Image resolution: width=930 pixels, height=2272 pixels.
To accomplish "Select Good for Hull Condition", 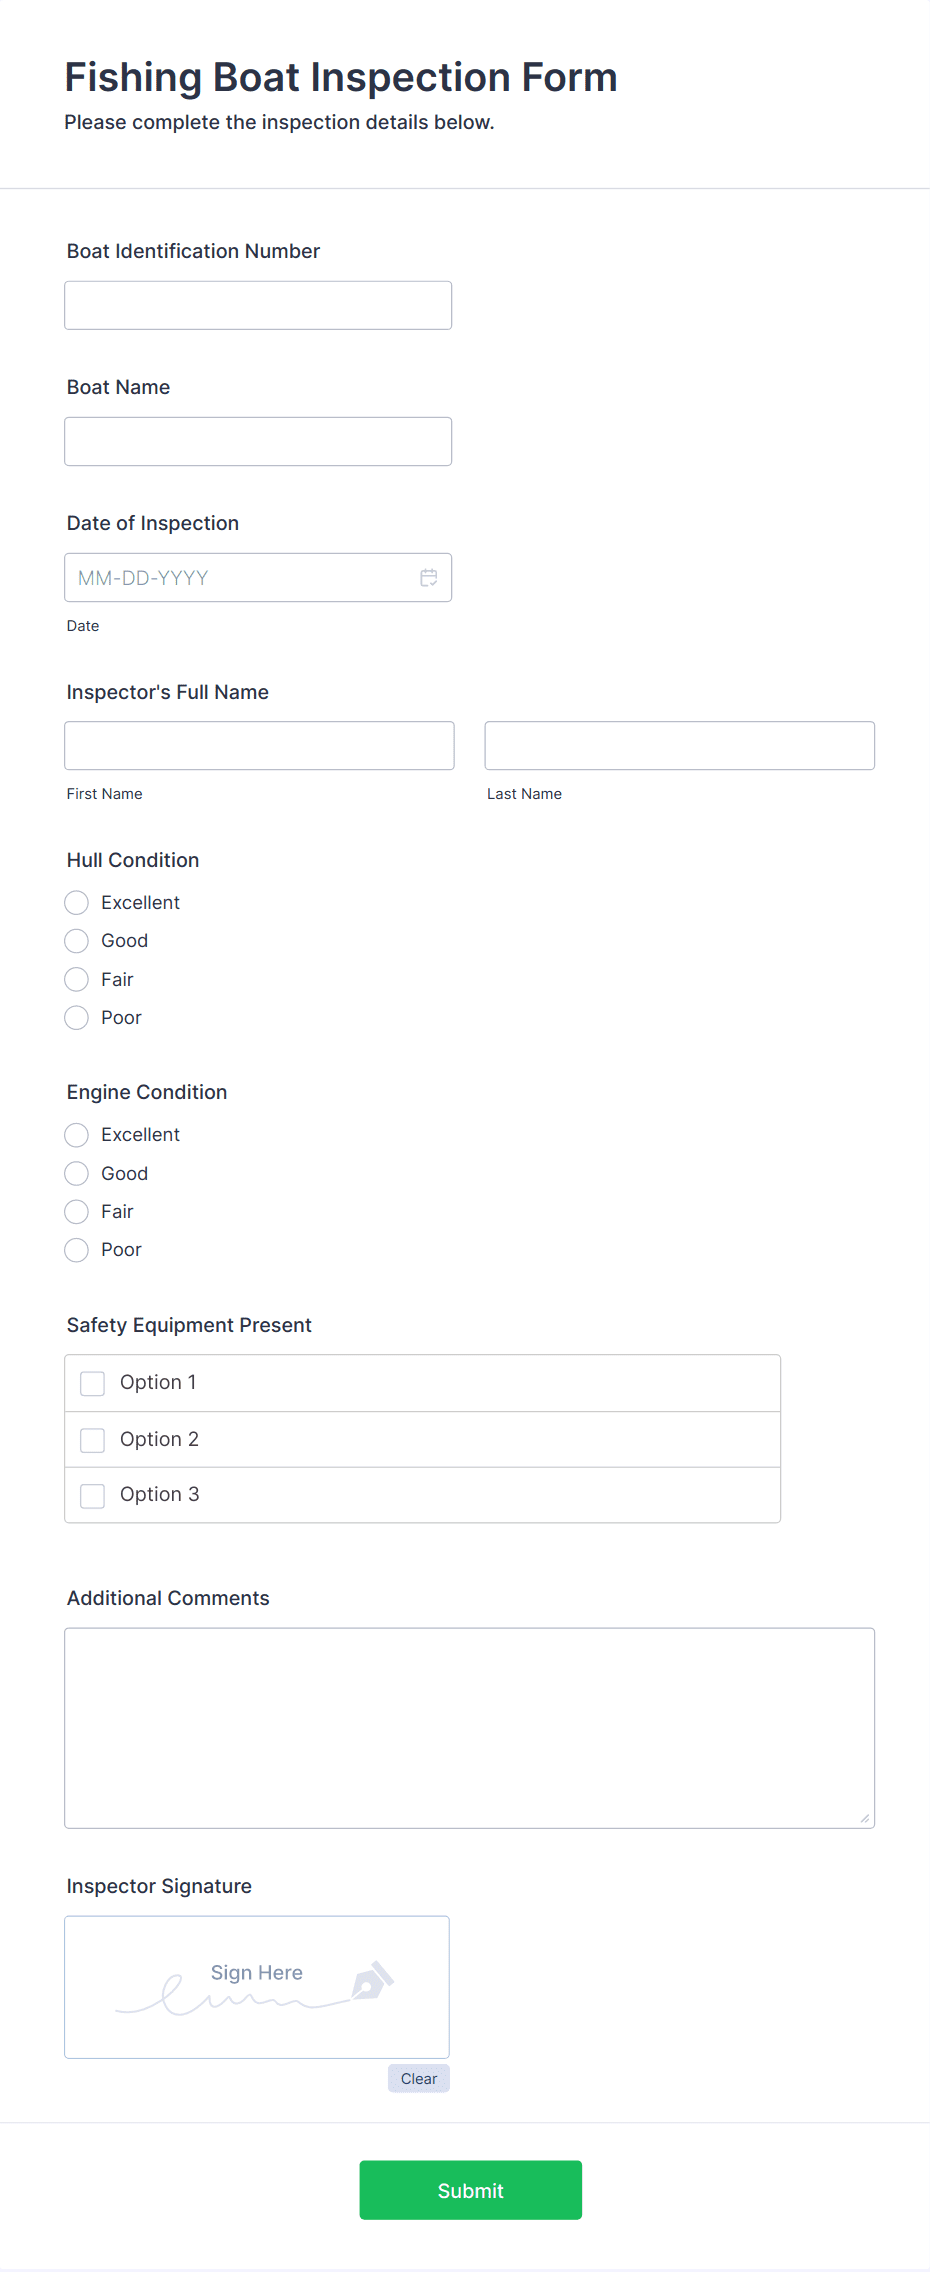I will click(x=76, y=940).
